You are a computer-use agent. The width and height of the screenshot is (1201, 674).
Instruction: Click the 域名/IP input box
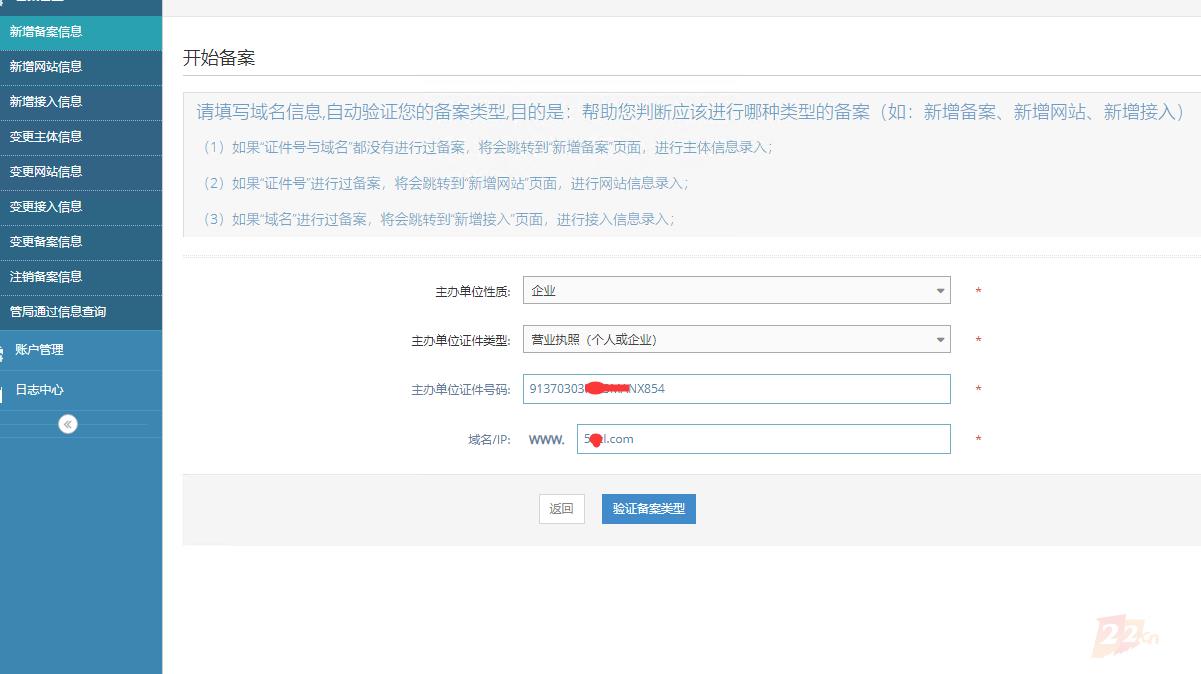(764, 438)
